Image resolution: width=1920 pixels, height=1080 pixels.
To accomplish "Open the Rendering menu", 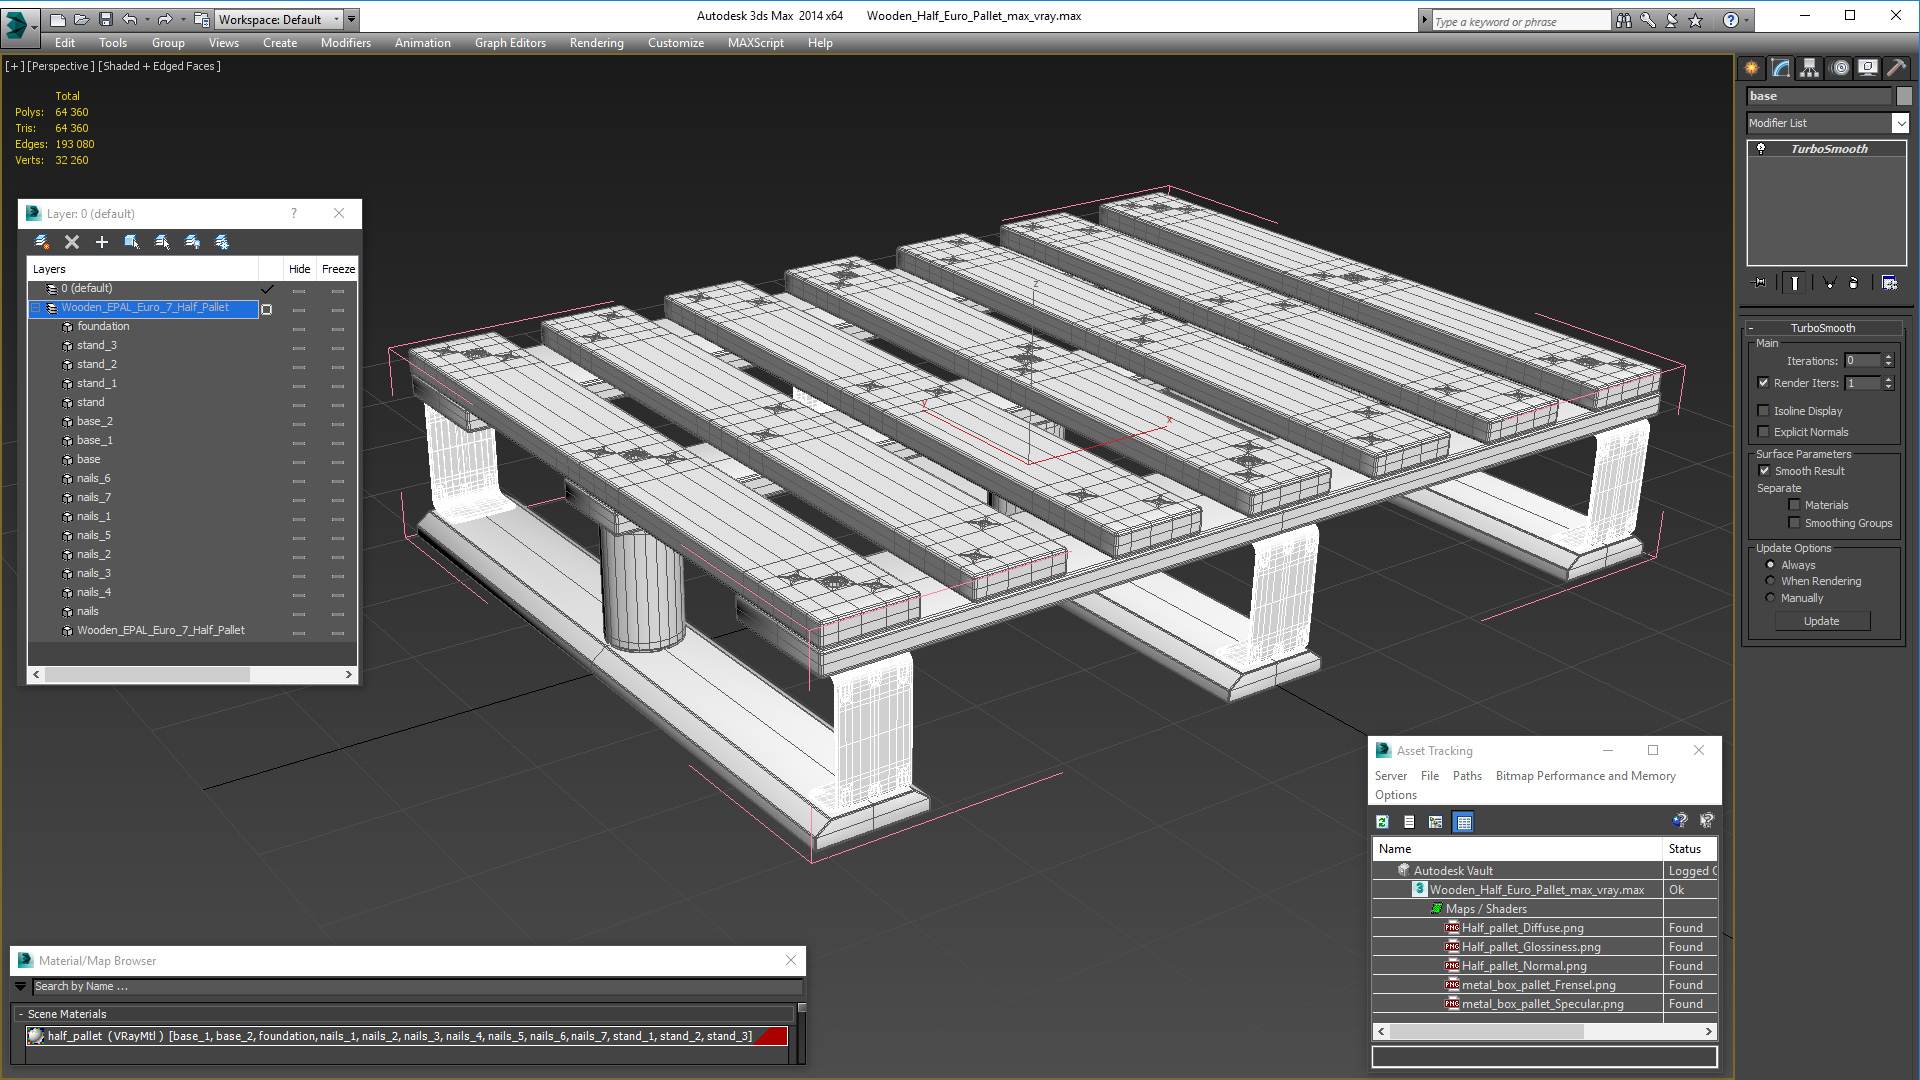I will pyautogui.click(x=597, y=43).
